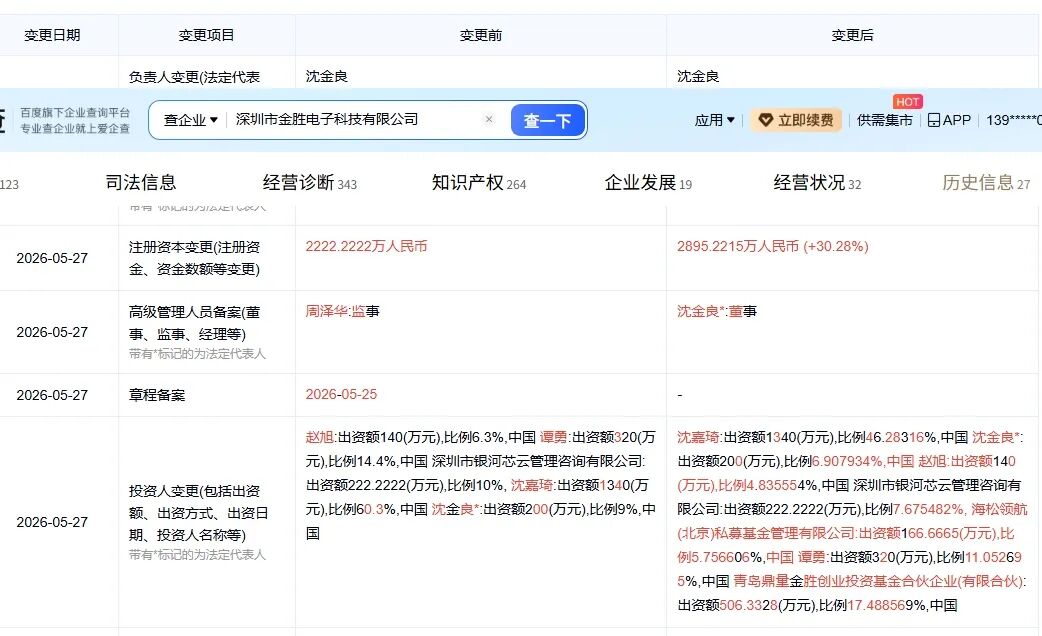Open the 查企业 search type dropdown
This screenshot has width=1042, height=636.
[x=191, y=120]
